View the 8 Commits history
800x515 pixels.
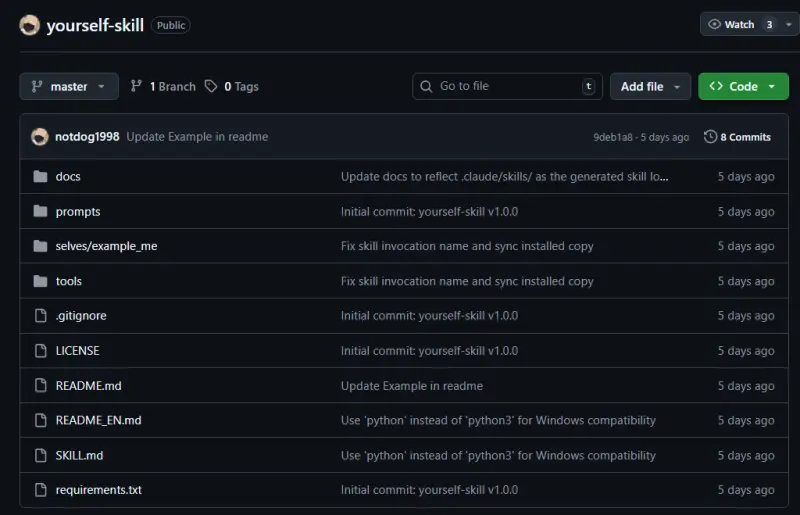click(x=738, y=137)
